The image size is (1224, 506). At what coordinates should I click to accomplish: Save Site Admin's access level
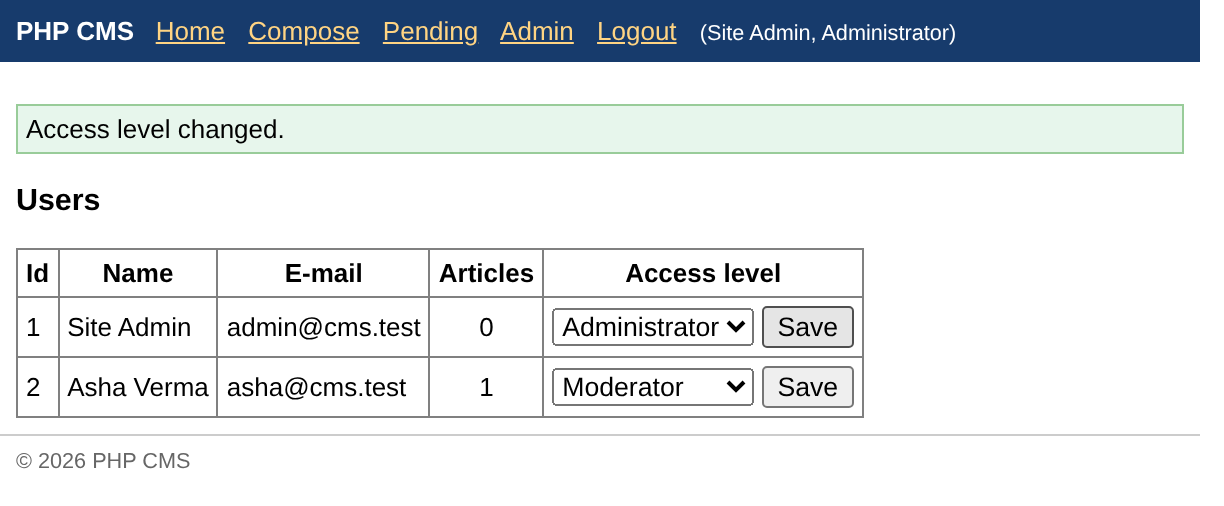click(x=808, y=327)
